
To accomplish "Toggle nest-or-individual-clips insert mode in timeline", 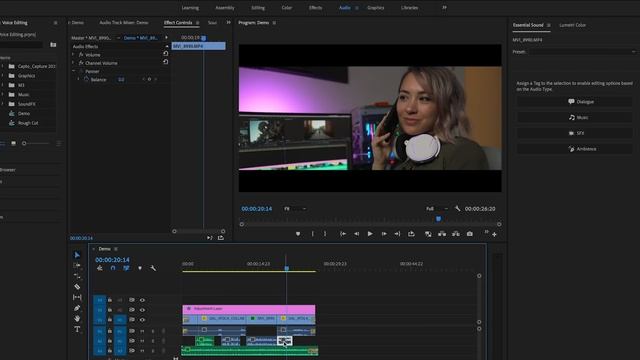I will point(100,268).
